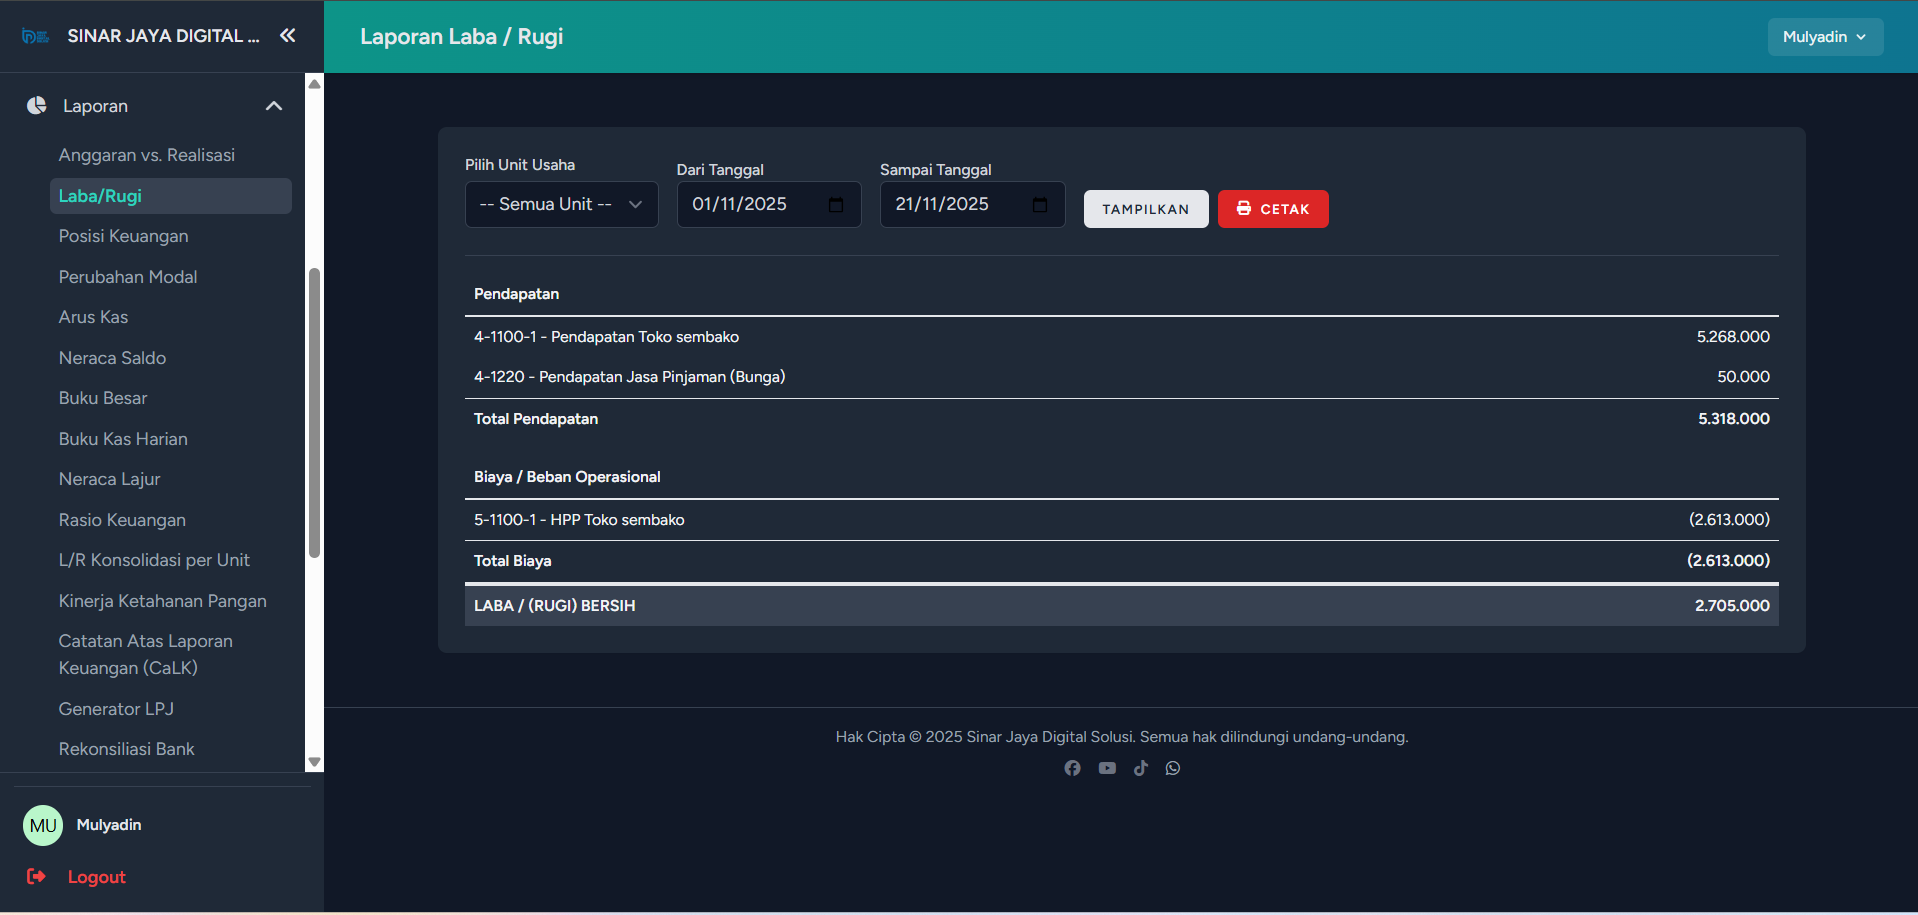Viewport: 1918px width, 915px height.
Task: Open the Pilih Unit Usaha dropdown
Action: point(561,204)
